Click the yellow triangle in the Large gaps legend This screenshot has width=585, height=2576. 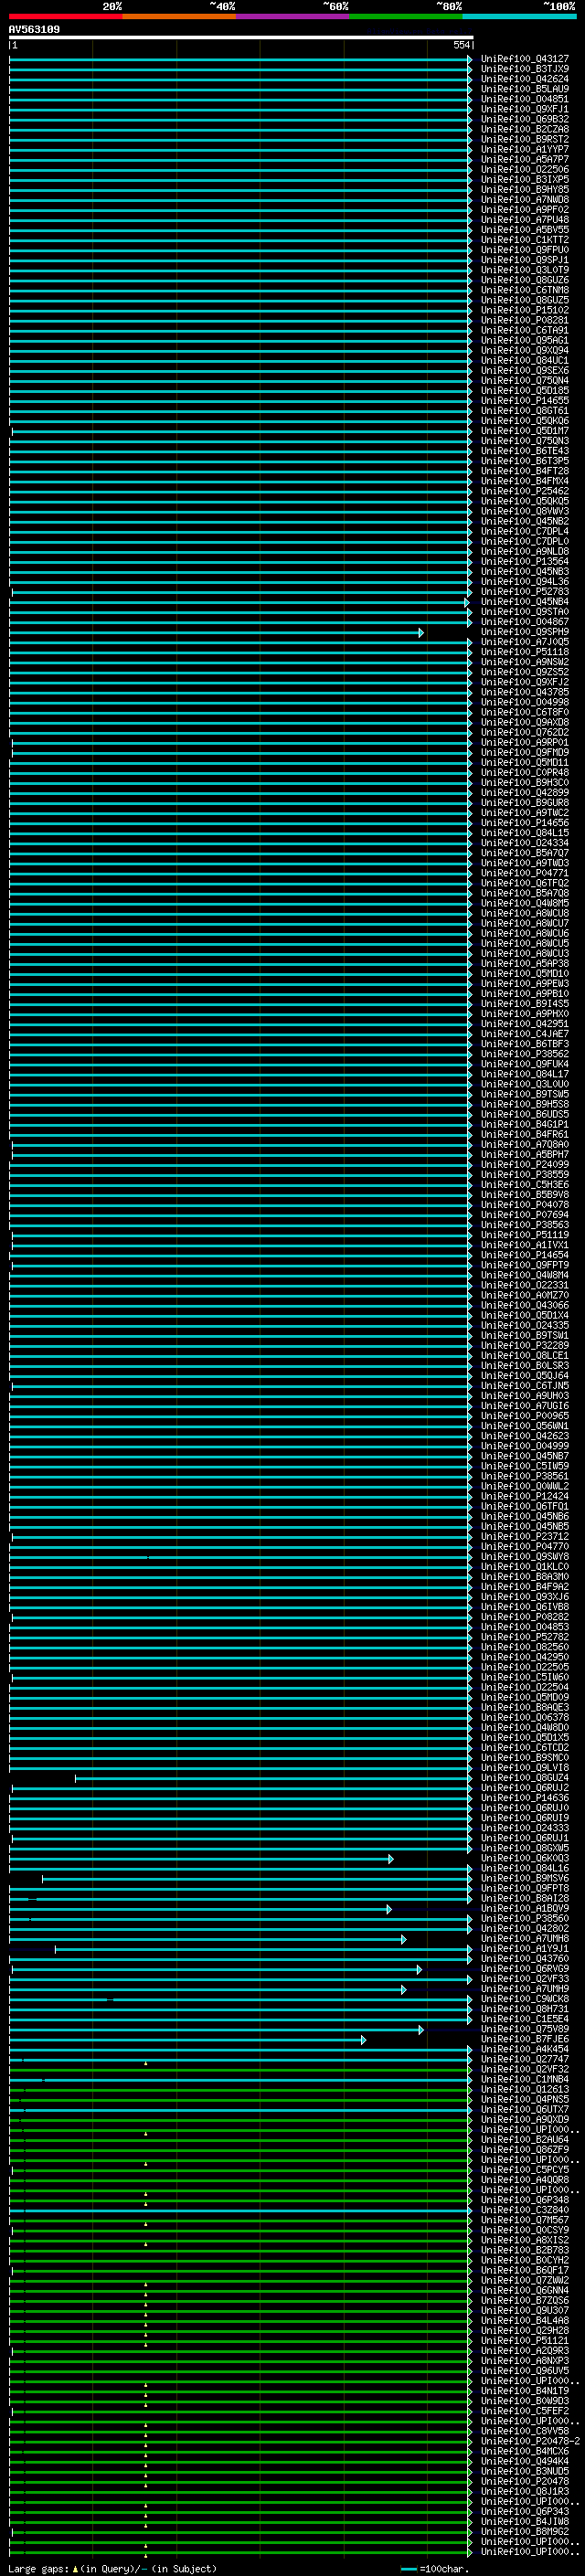[75, 2569]
